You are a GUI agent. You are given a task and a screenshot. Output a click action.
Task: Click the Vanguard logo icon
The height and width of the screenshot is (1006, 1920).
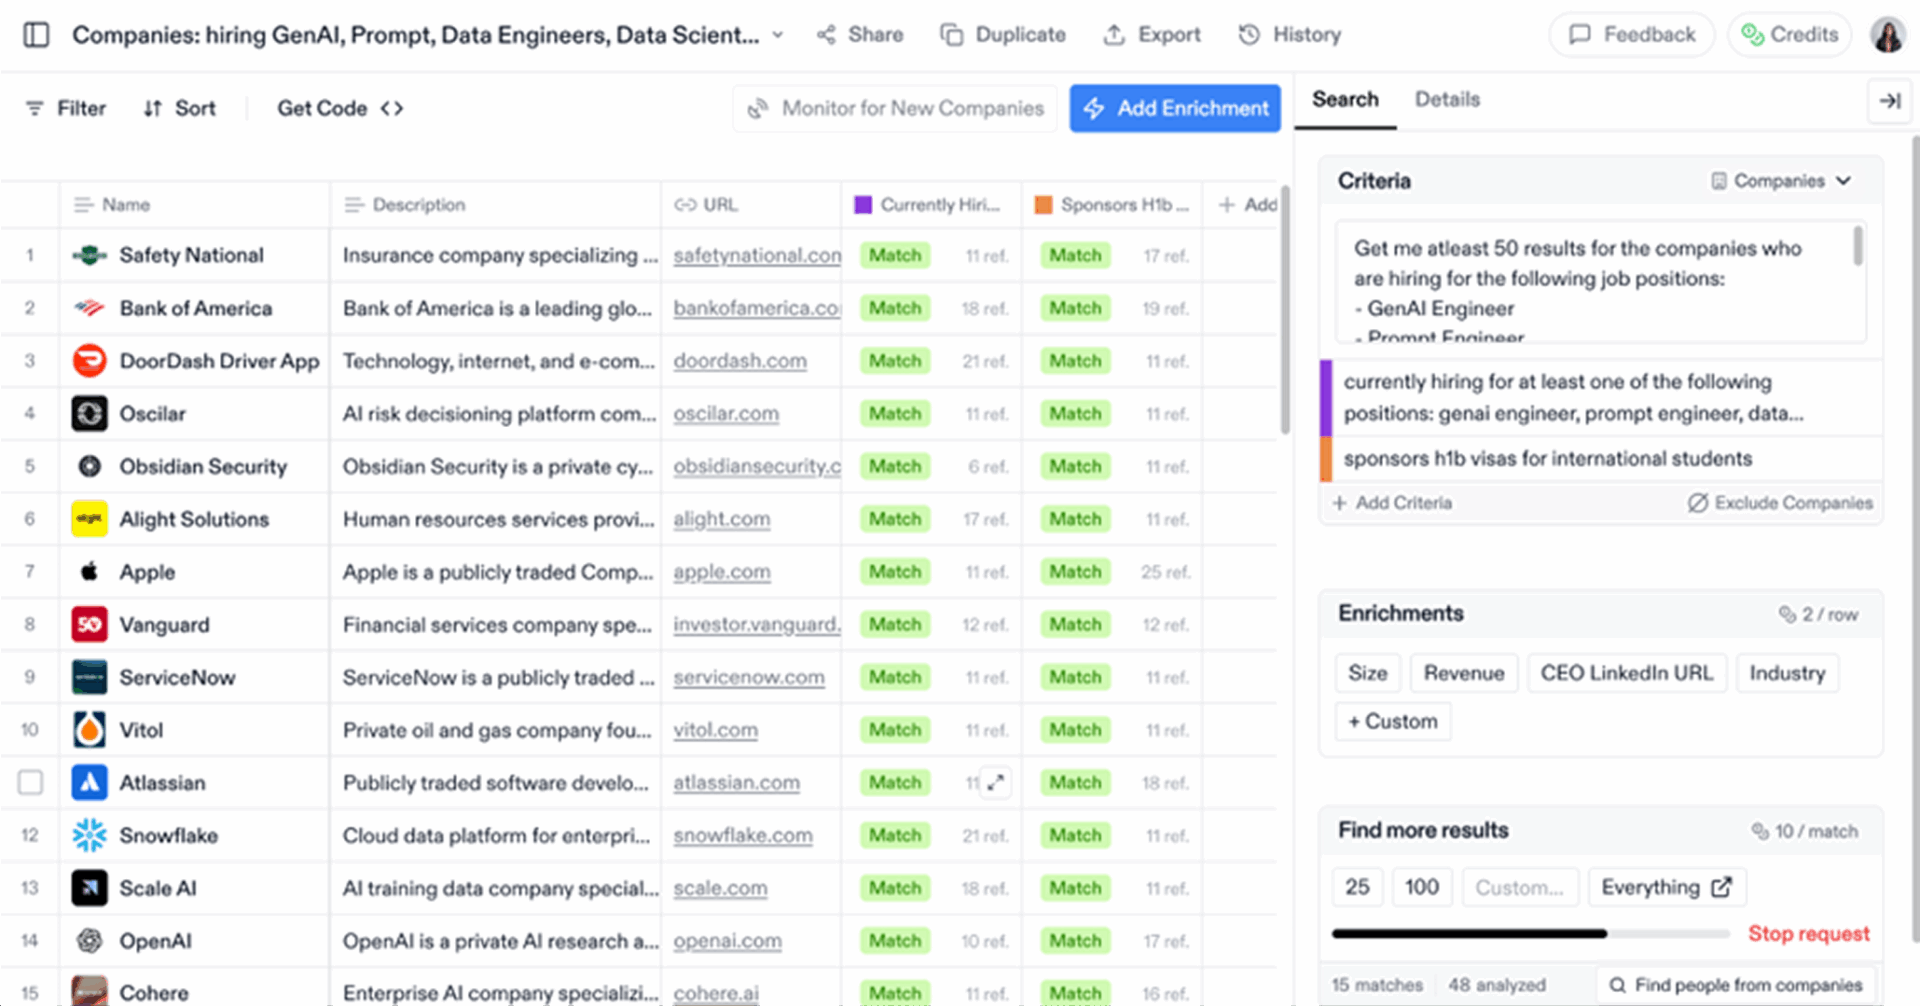pyautogui.click(x=90, y=625)
